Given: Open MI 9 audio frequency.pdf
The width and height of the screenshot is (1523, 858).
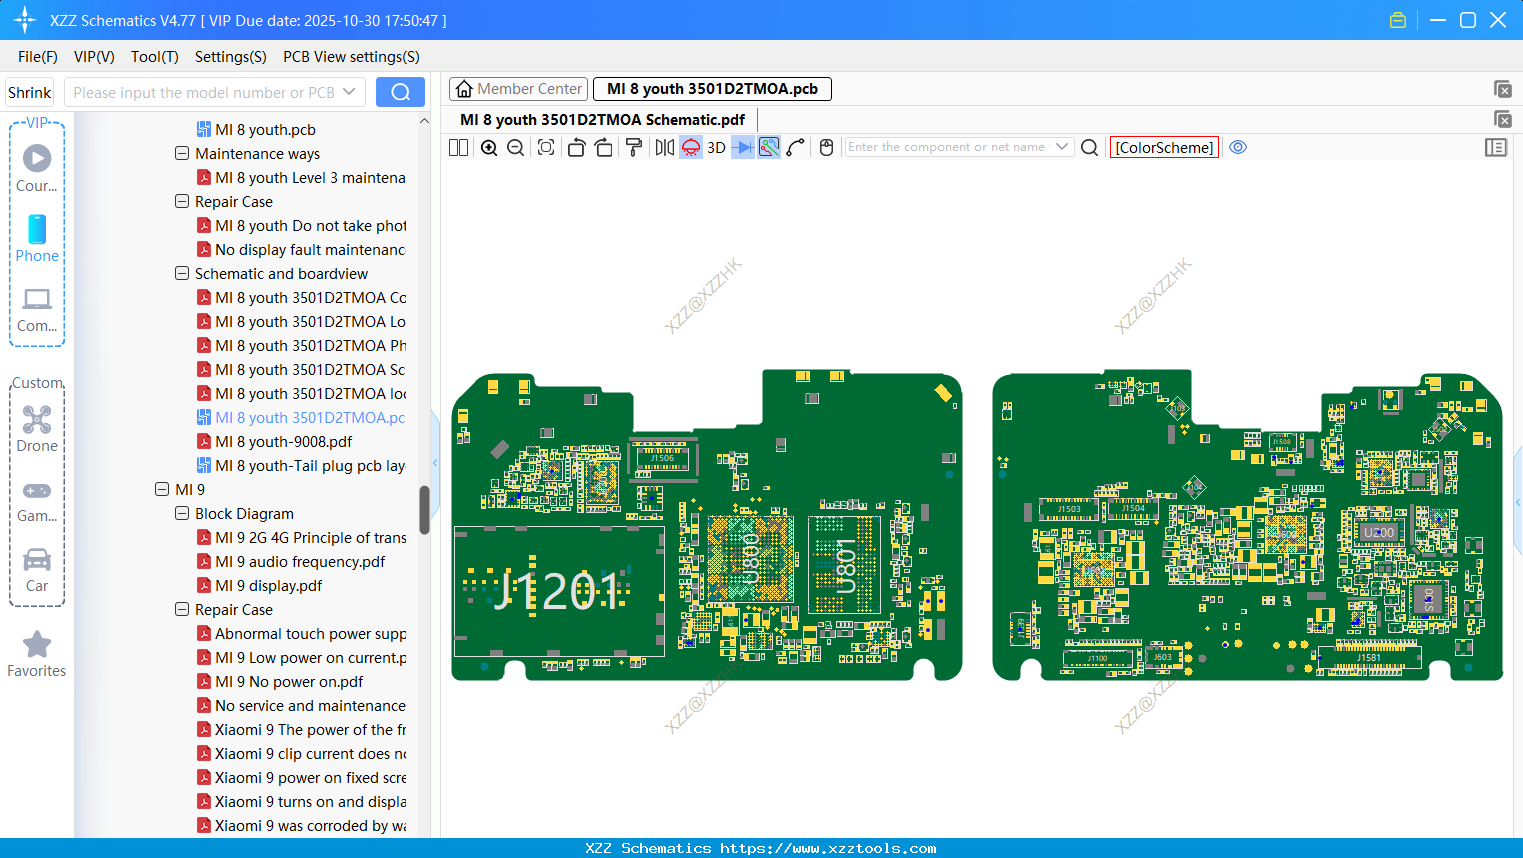Looking at the screenshot, I should (x=291, y=561).
